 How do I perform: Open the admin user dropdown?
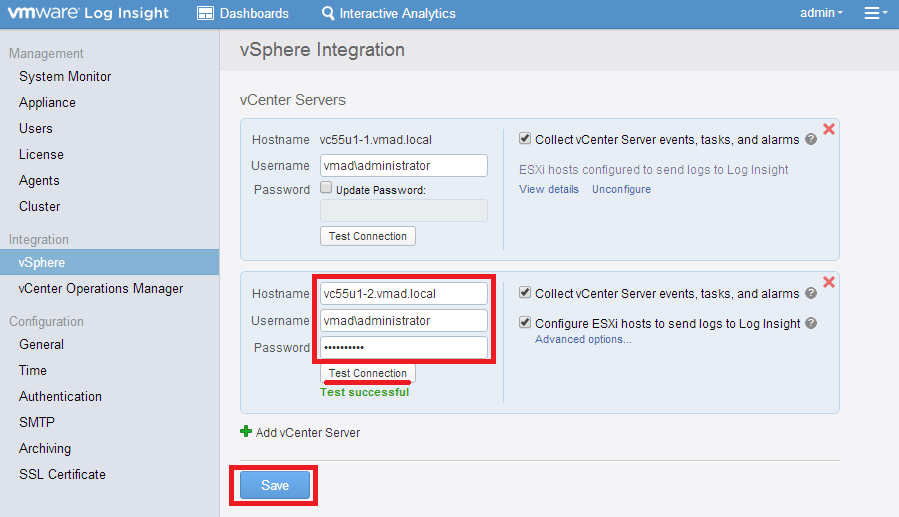tap(821, 13)
